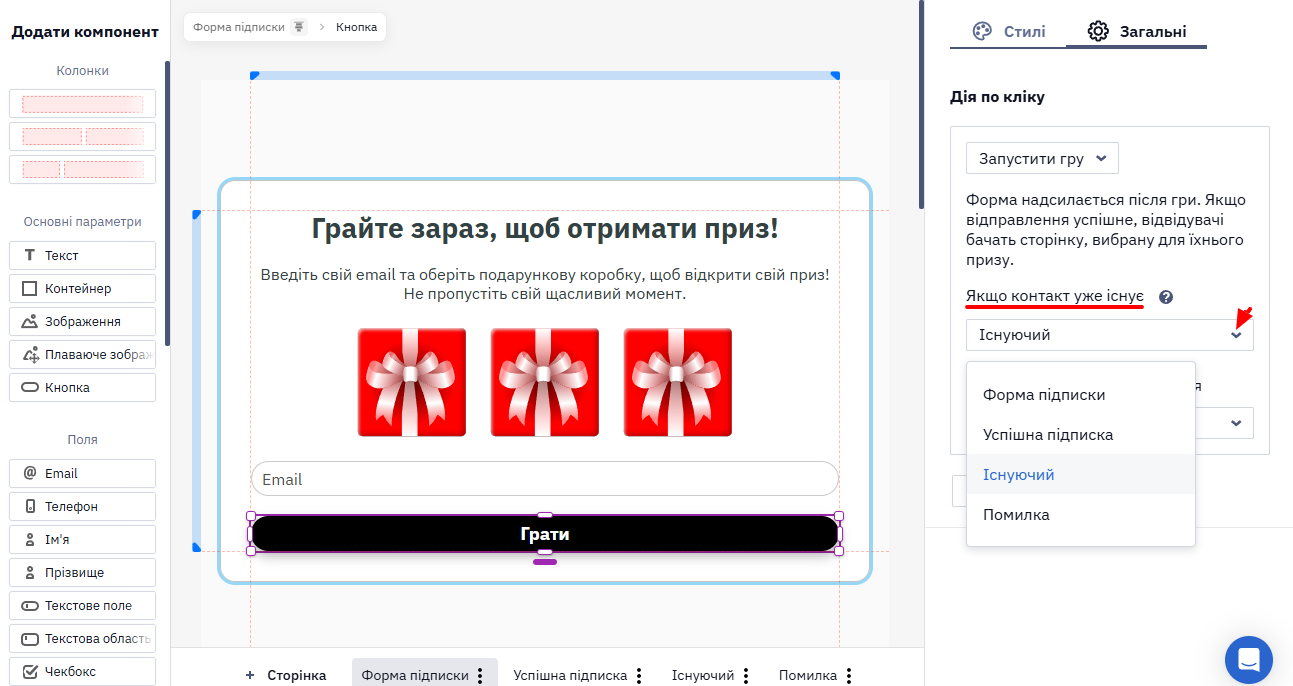Click the Email input field in the form
Viewport: 1293px width, 686px height.
click(545, 479)
